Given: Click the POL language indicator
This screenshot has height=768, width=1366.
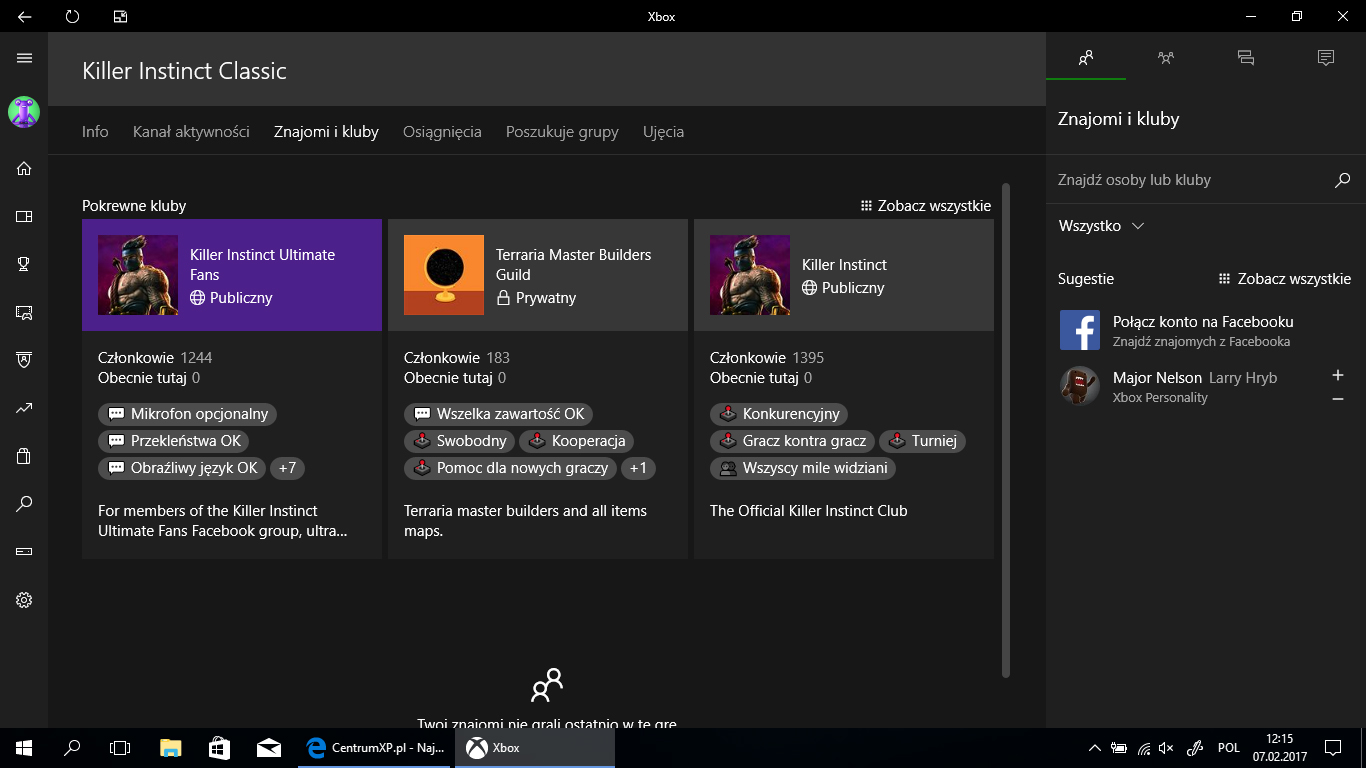Looking at the screenshot, I should tap(1229, 748).
